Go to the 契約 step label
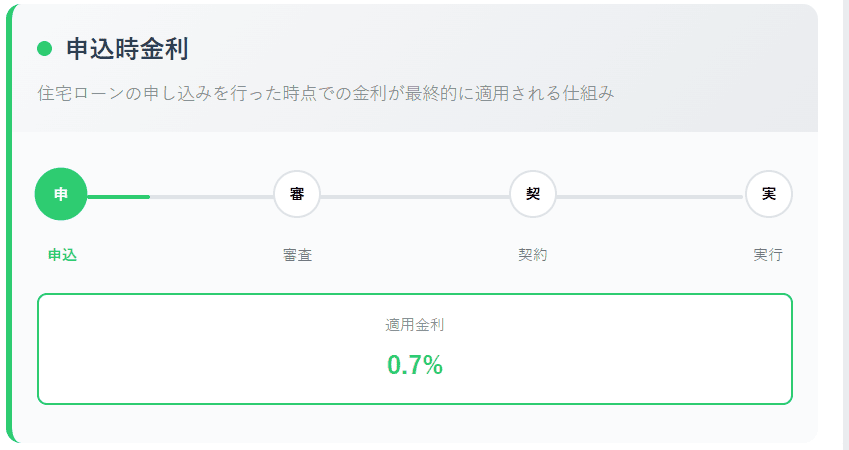This screenshot has height=450, width=849. [x=533, y=255]
